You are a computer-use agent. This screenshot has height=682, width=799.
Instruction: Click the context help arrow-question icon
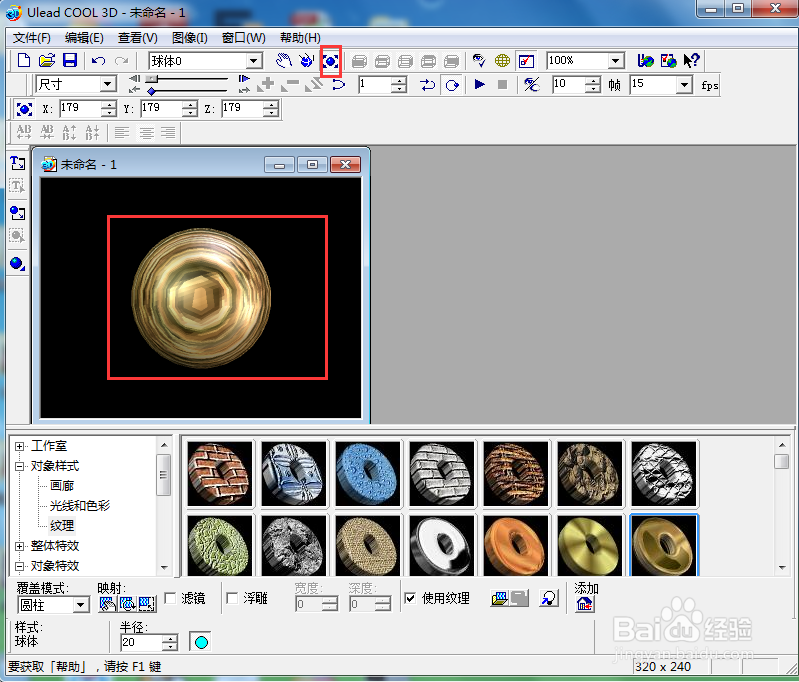point(691,61)
